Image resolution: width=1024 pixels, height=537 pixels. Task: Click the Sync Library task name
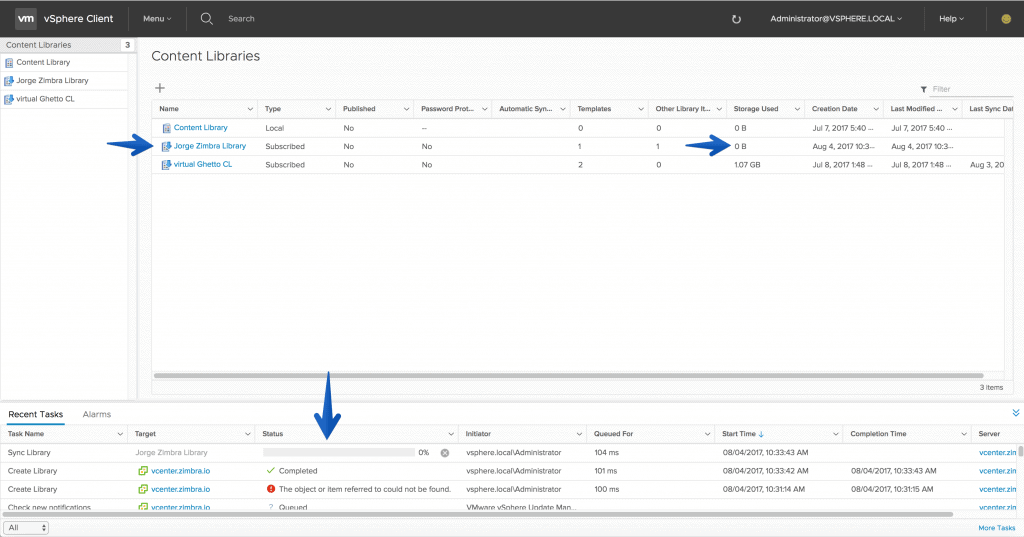click(29, 453)
